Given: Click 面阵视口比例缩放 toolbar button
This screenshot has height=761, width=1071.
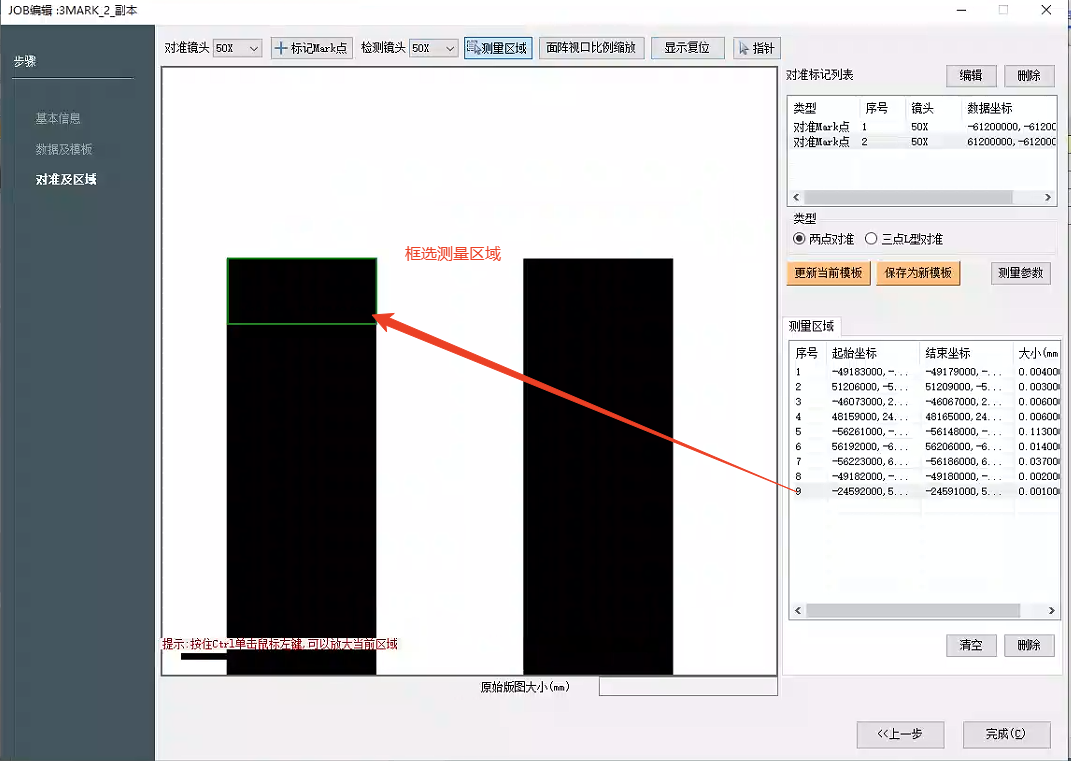Looking at the screenshot, I should [591, 48].
